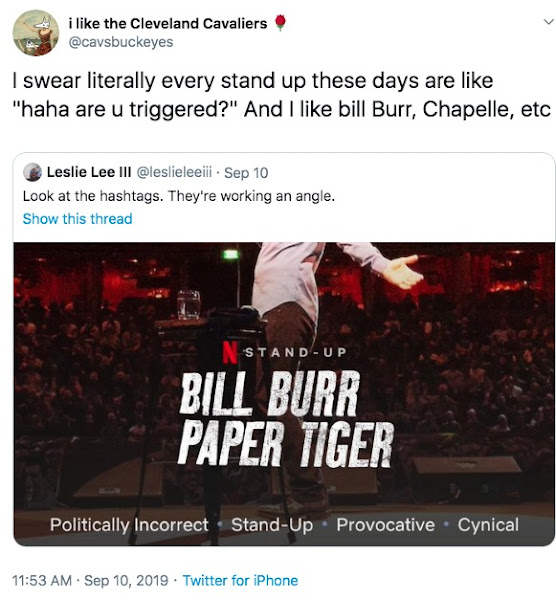Viewport: 556px width, 600px height.
Task: Open 'i like the Cleveland Cavaliers' profile name
Action: (x=168, y=24)
